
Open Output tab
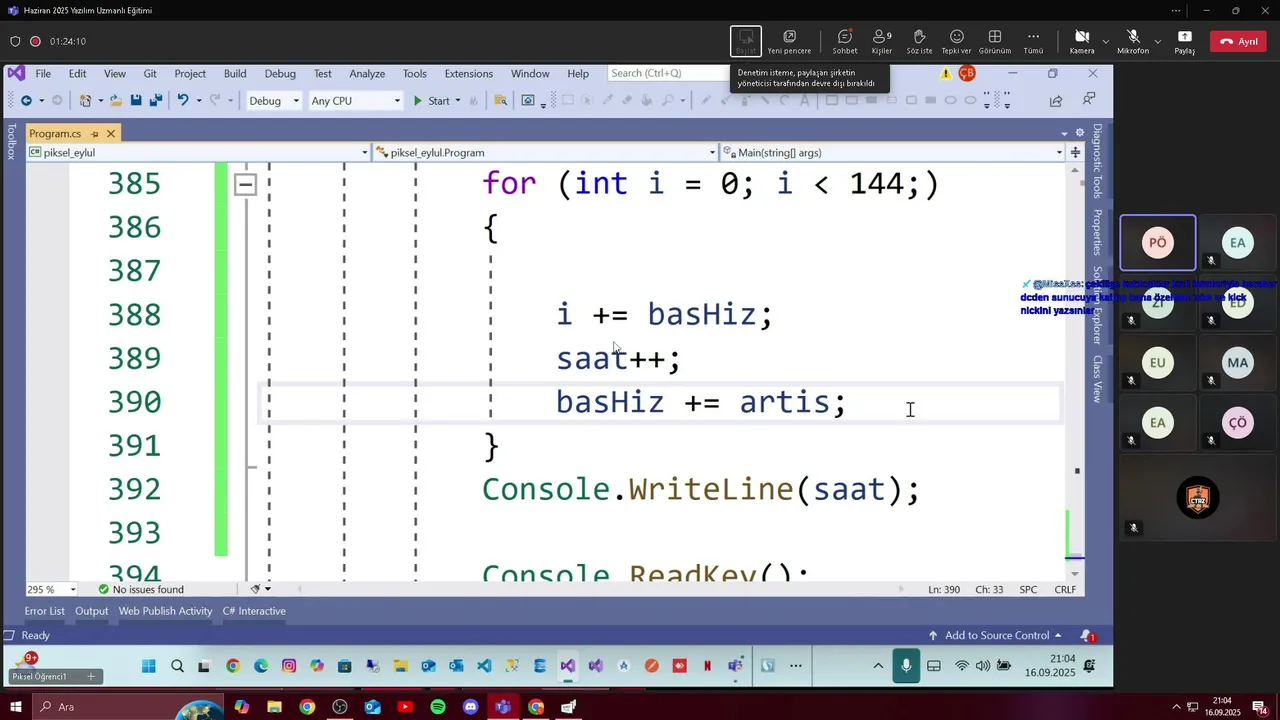tap(91, 611)
